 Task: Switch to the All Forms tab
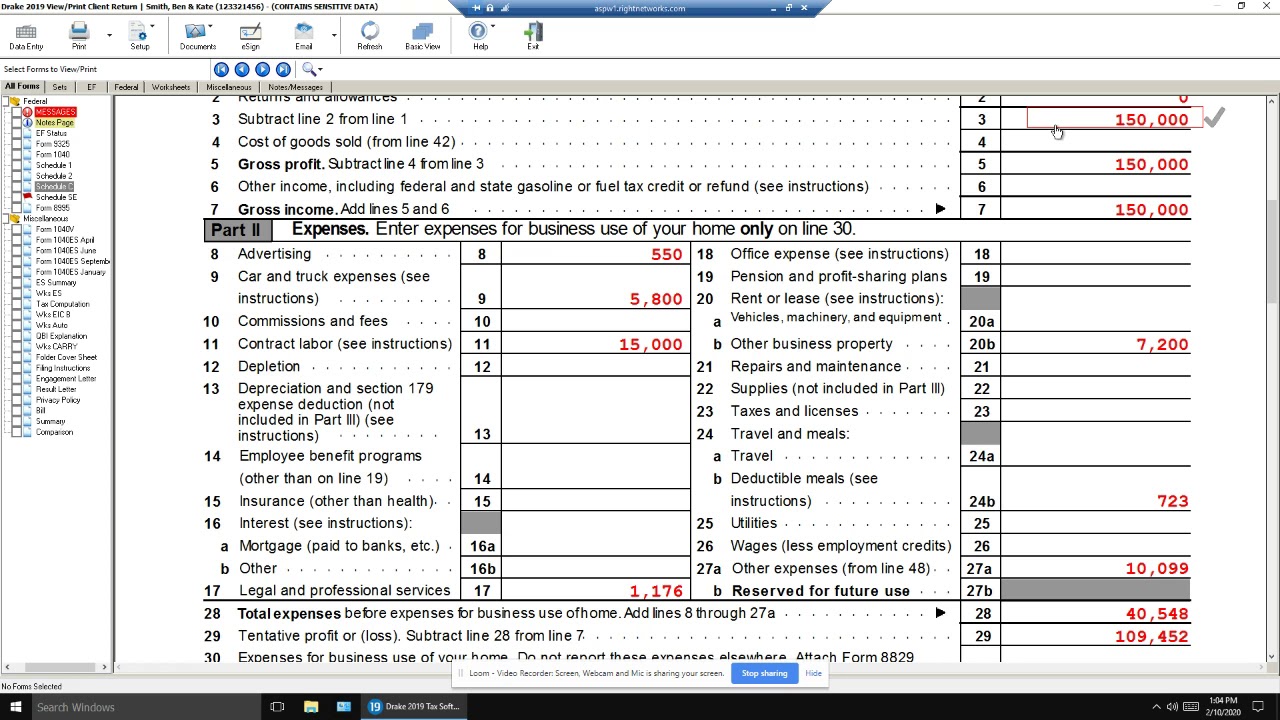[x=22, y=87]
